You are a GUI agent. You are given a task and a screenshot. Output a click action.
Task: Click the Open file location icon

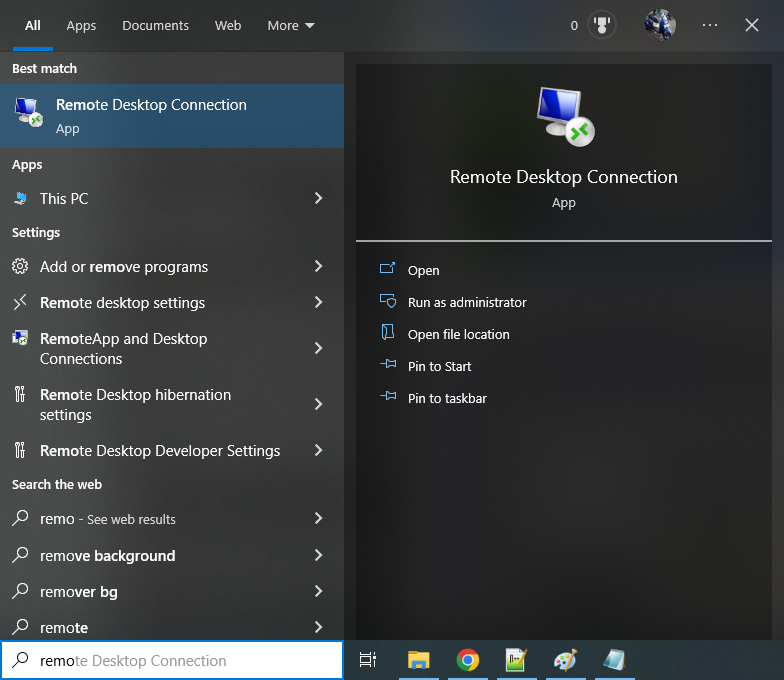(388, 332)
